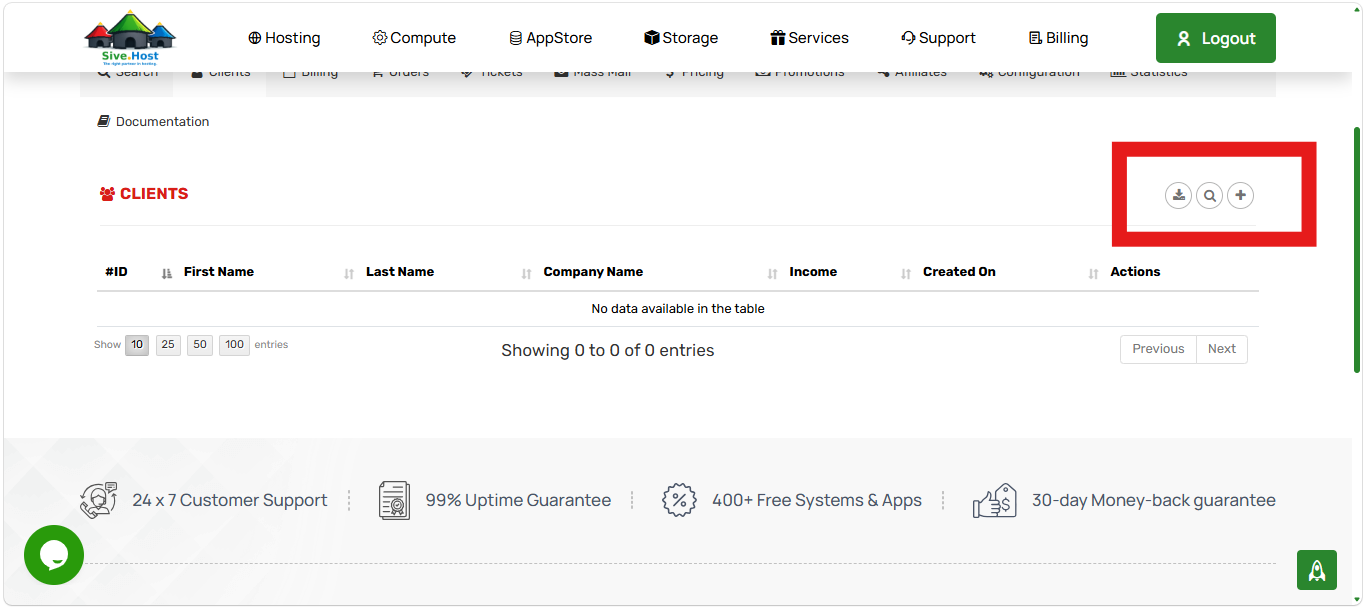Click the green Logout button
Image resolution: width=1363 pixels, height=607 pixels.
(x=1215, y=38)
